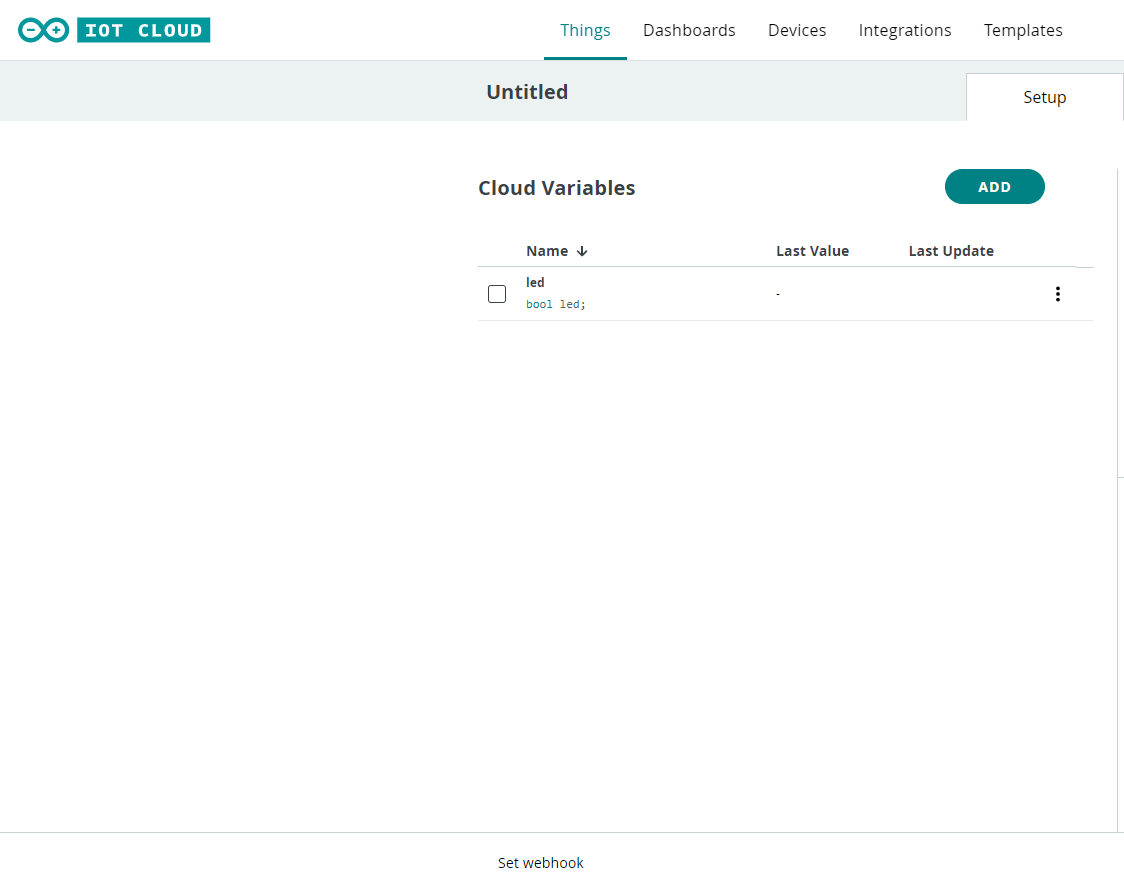This screenshot has height=890, width=1124.
Task: Click the Last Update column header
Action: pyautogui.click(x=950, y=251)
